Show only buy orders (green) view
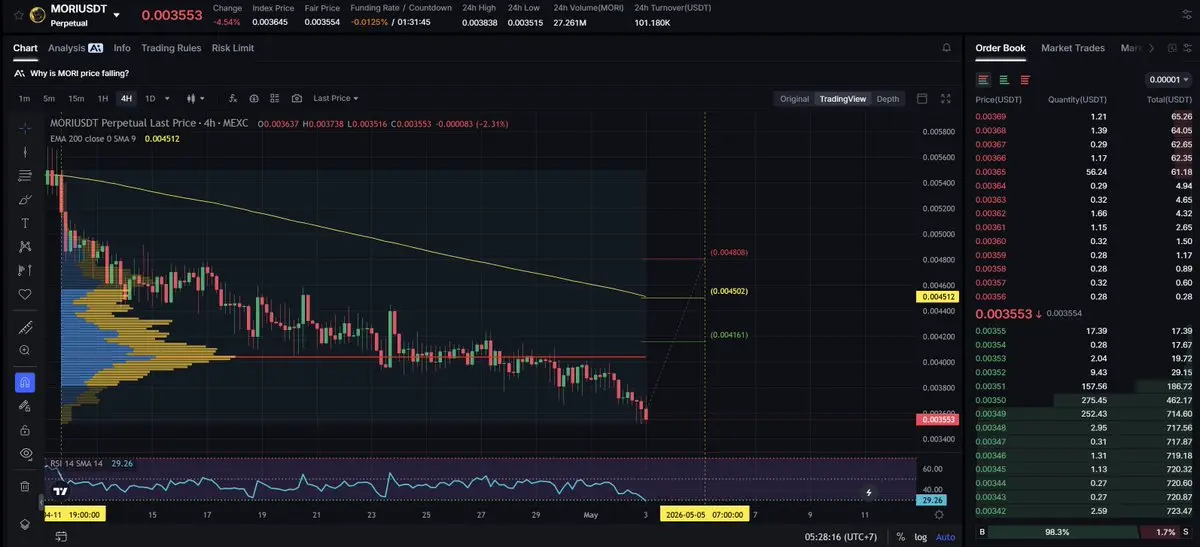The image size is (1200, 547). (1004, 80)
